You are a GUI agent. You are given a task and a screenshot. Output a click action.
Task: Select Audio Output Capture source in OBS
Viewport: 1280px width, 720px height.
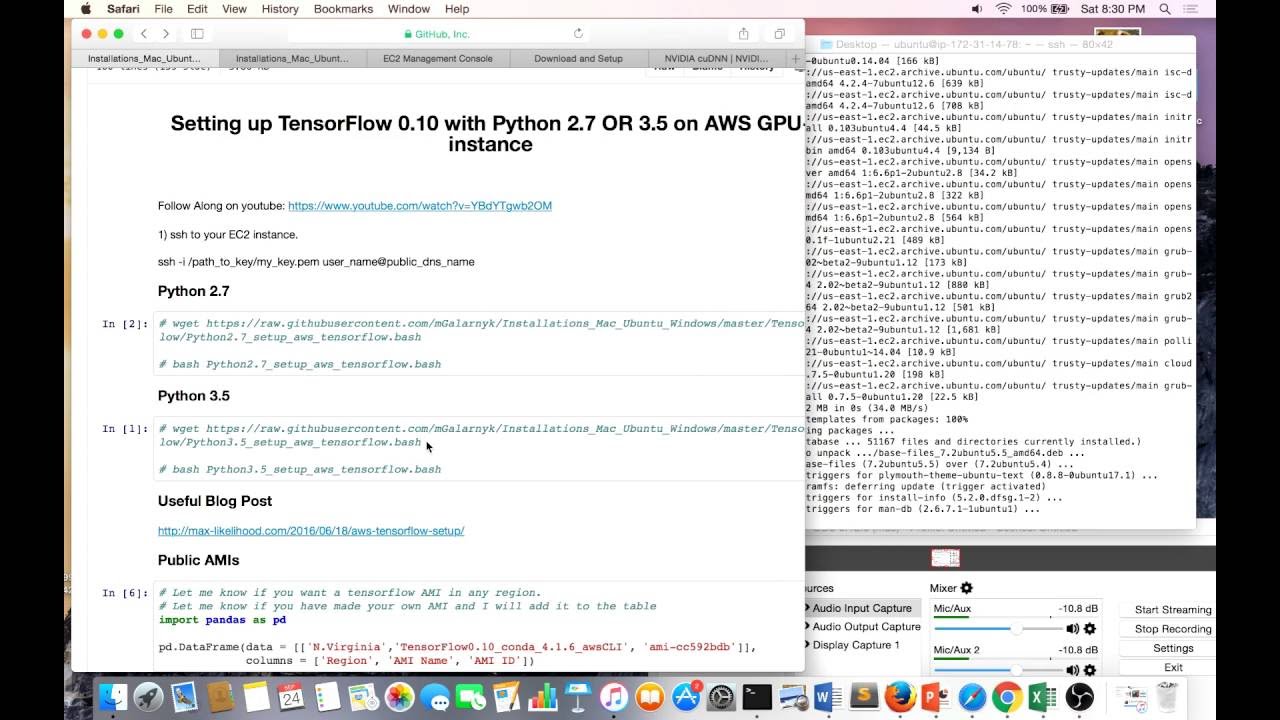(x=865, y=627)
